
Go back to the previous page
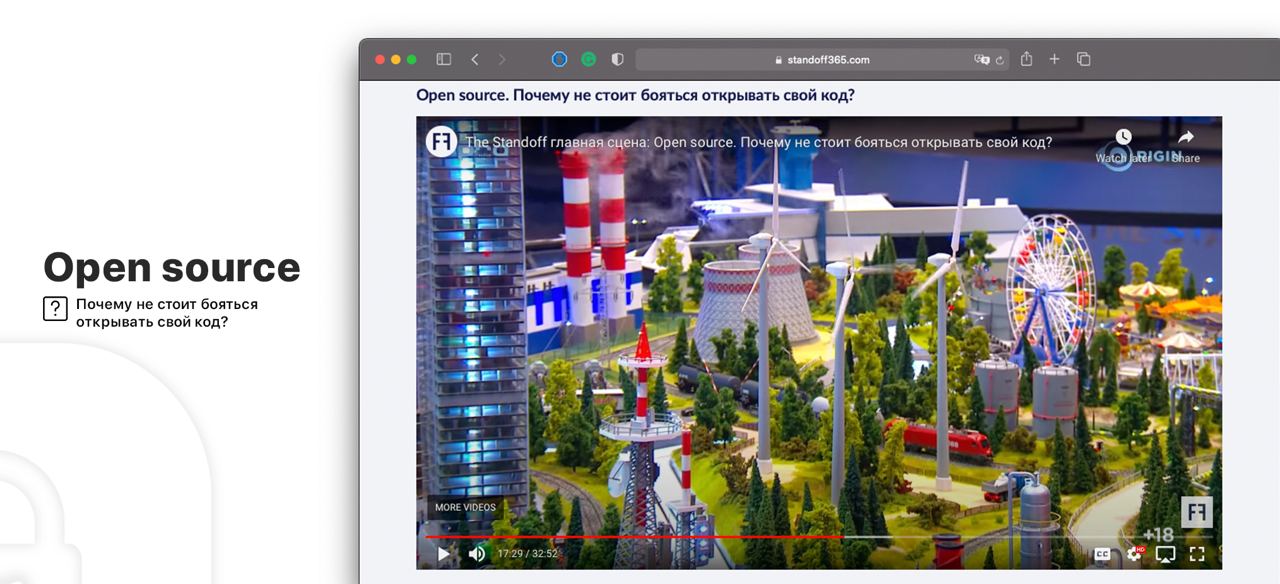475,60
